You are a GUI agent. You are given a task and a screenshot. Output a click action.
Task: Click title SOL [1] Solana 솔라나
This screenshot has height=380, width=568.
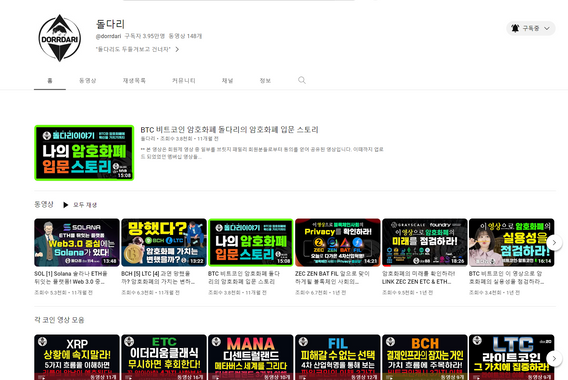tap(71, 277)
